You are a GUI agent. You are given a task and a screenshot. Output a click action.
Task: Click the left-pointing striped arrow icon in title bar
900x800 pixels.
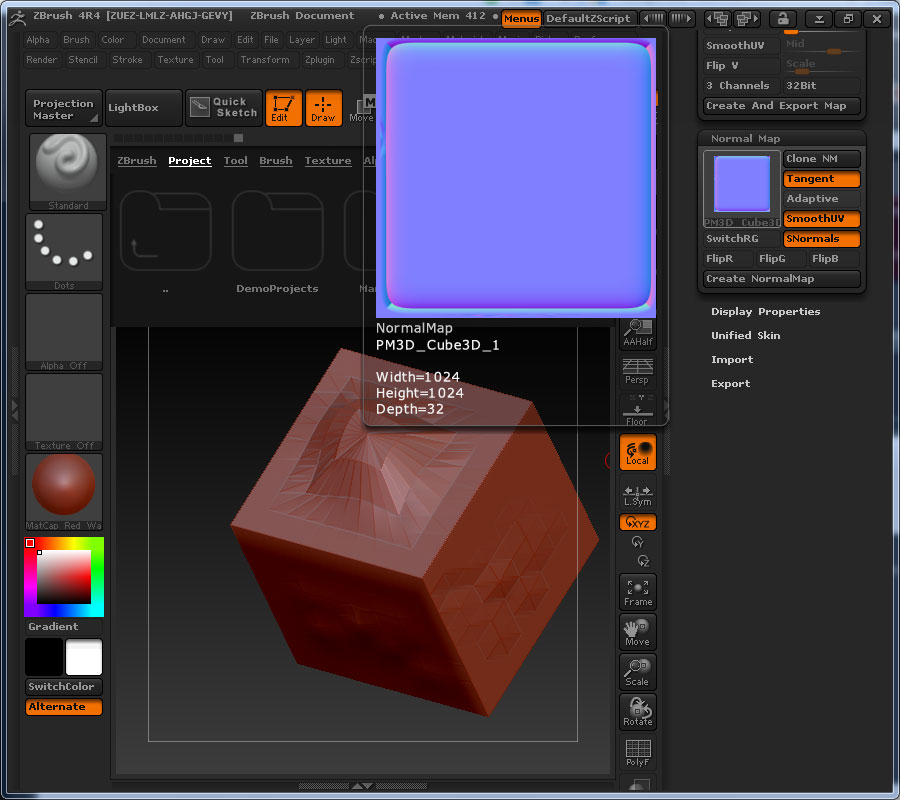[x=654, y=18]
